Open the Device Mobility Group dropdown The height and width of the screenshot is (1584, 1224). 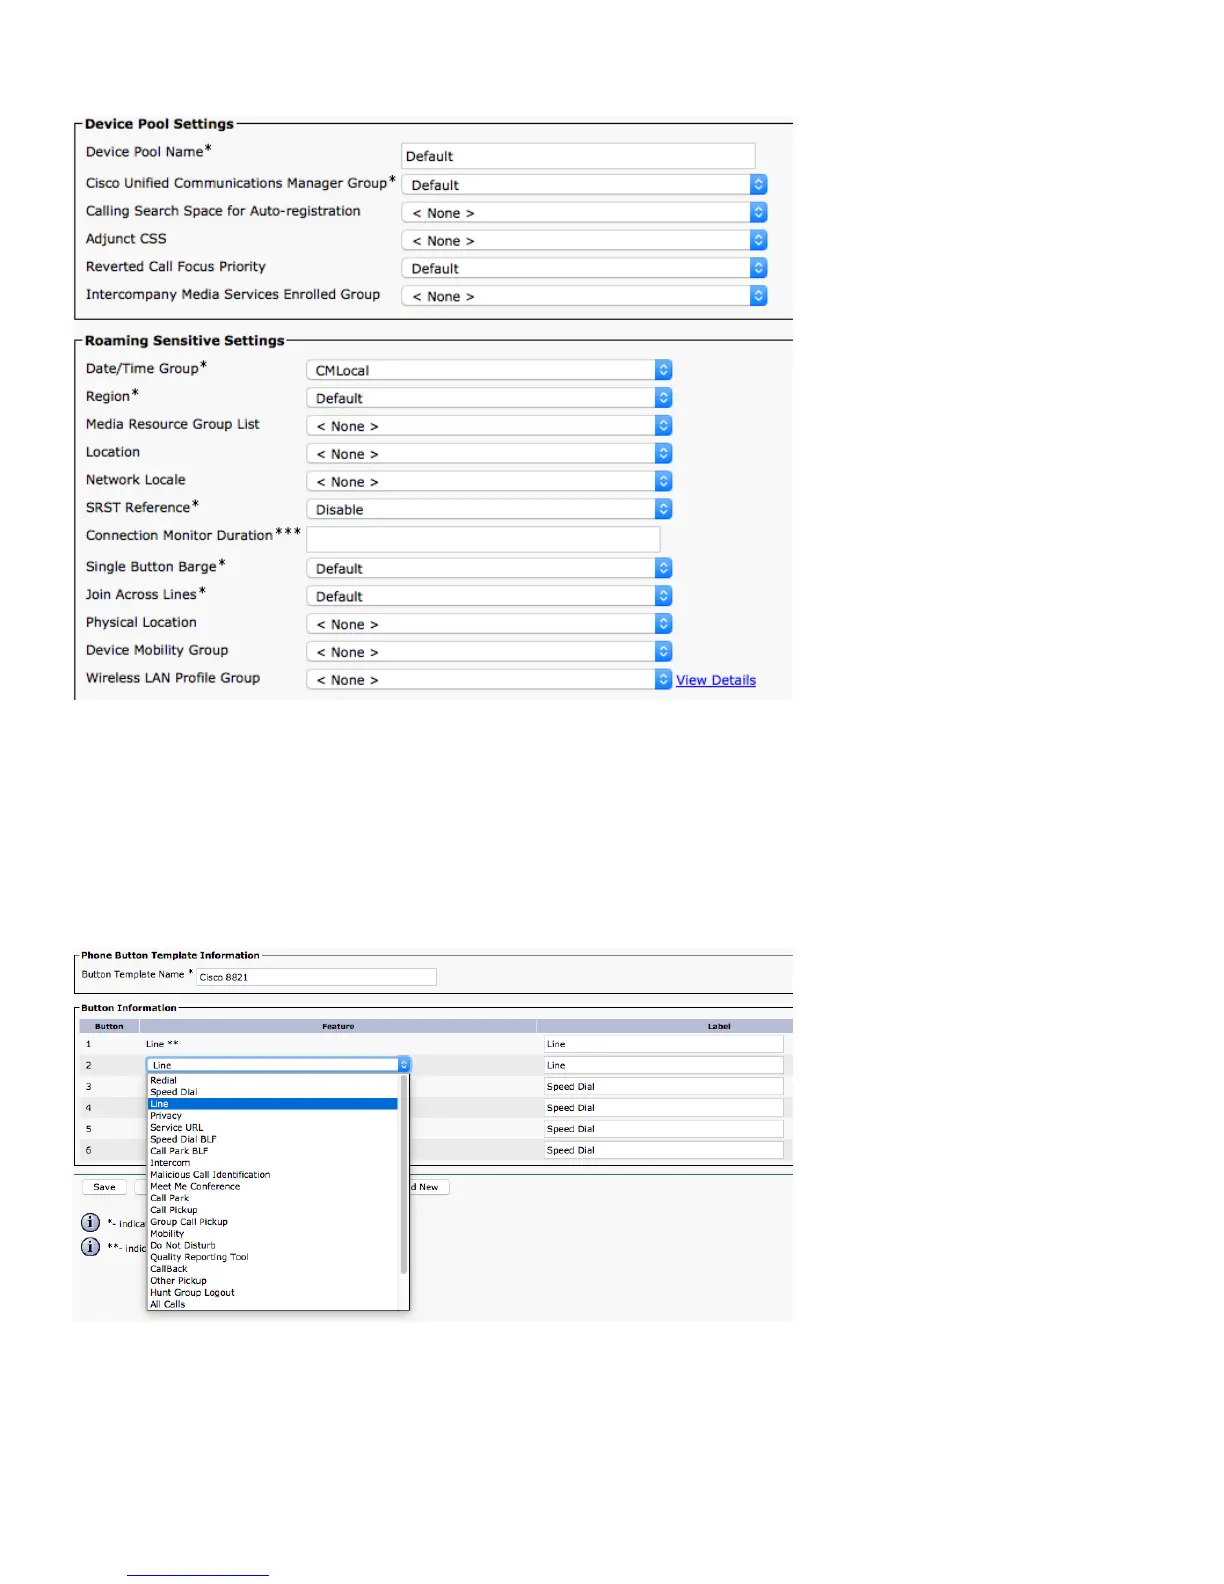pos(489,652)
